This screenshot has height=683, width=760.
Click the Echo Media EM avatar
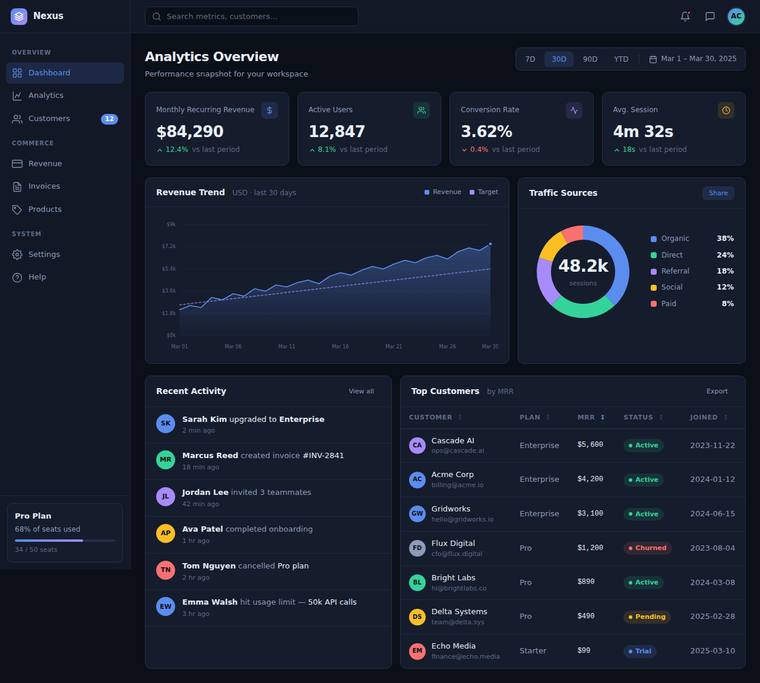pyautogui.click(x=417, y=651)
